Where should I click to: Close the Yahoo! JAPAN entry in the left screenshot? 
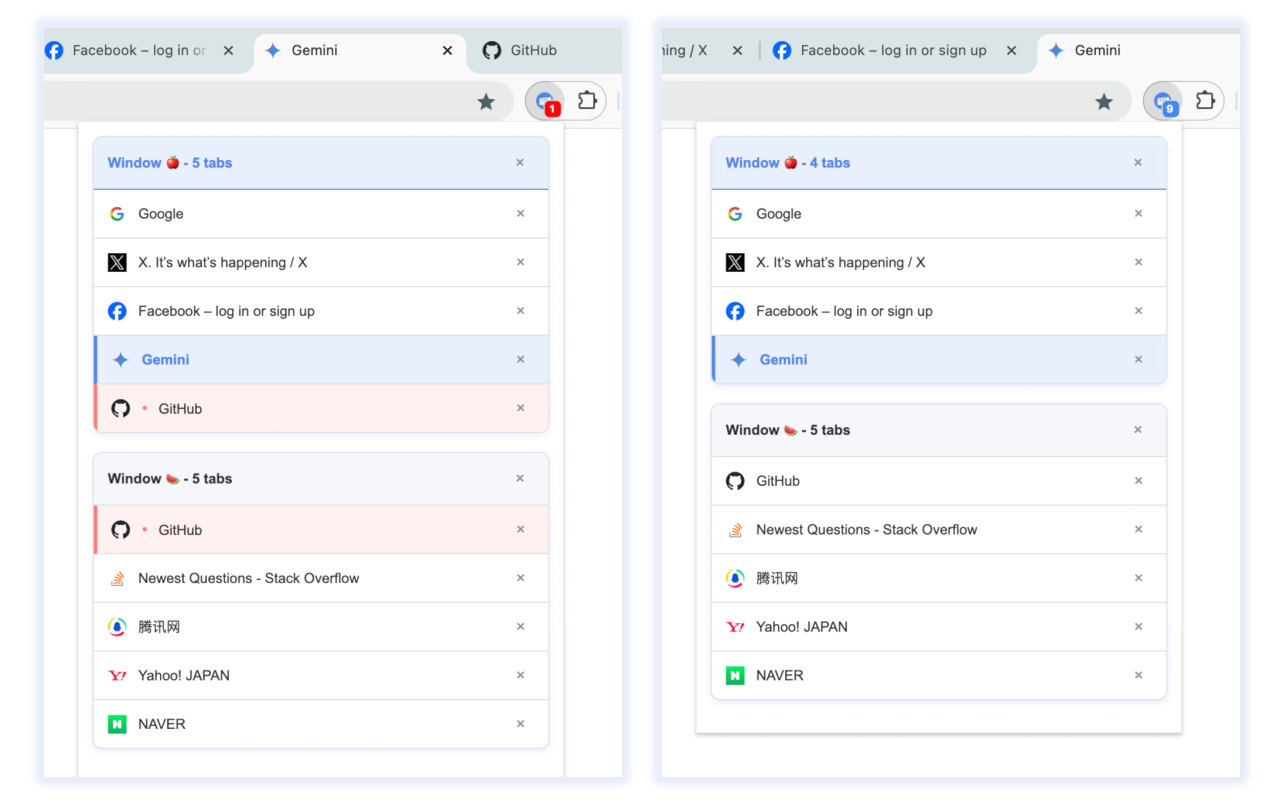coord(520,675)
